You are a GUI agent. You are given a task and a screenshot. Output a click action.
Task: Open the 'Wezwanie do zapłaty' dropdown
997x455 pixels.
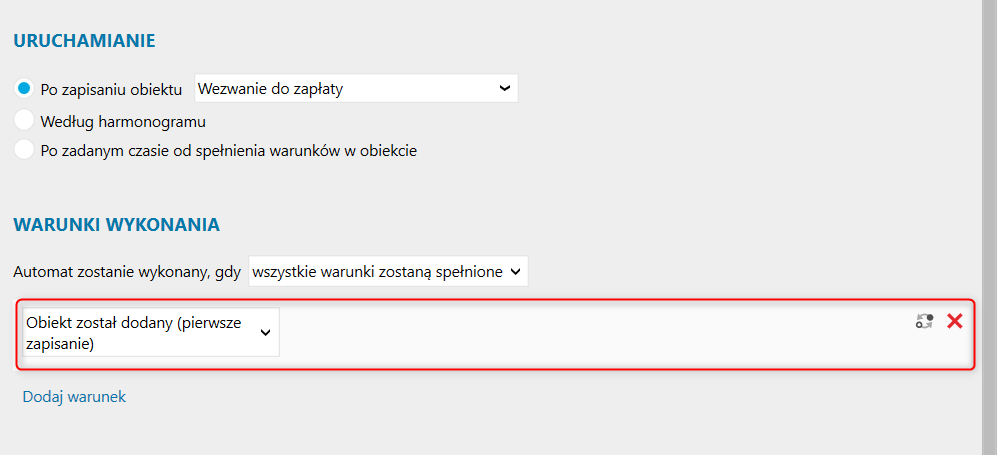tap(355, 88)
